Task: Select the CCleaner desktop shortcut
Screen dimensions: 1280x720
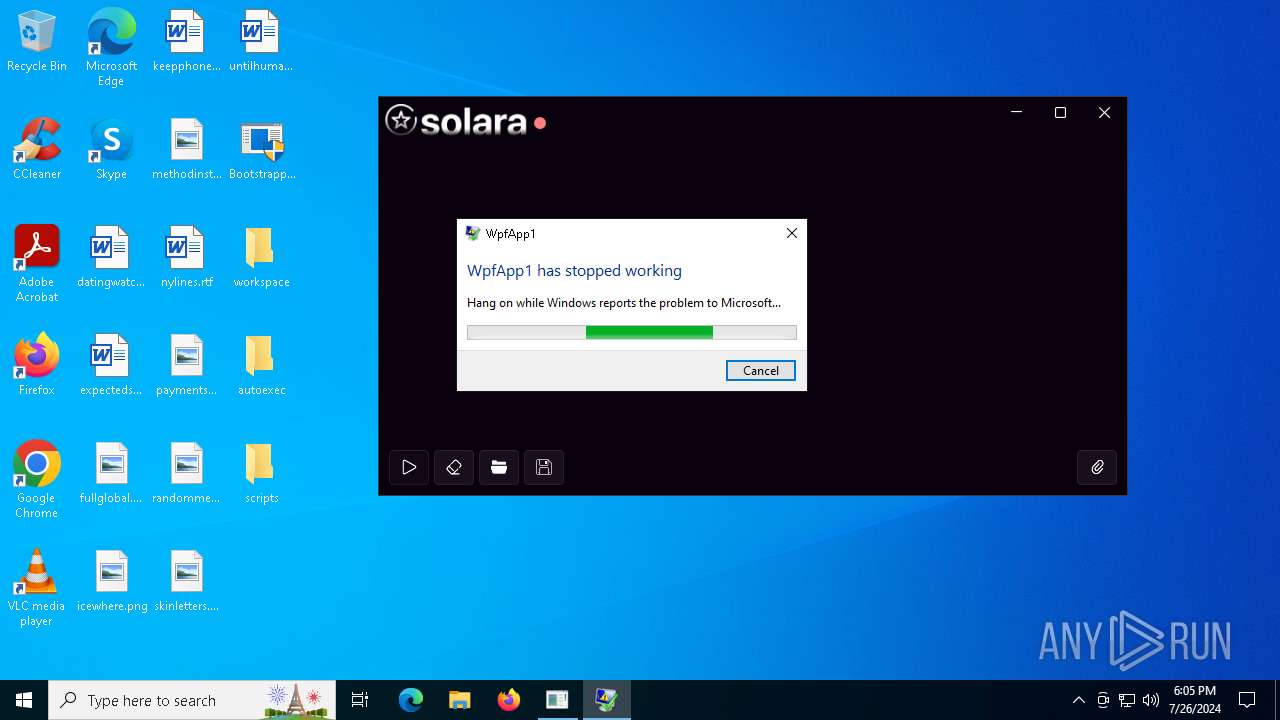Action: point(37,150)
